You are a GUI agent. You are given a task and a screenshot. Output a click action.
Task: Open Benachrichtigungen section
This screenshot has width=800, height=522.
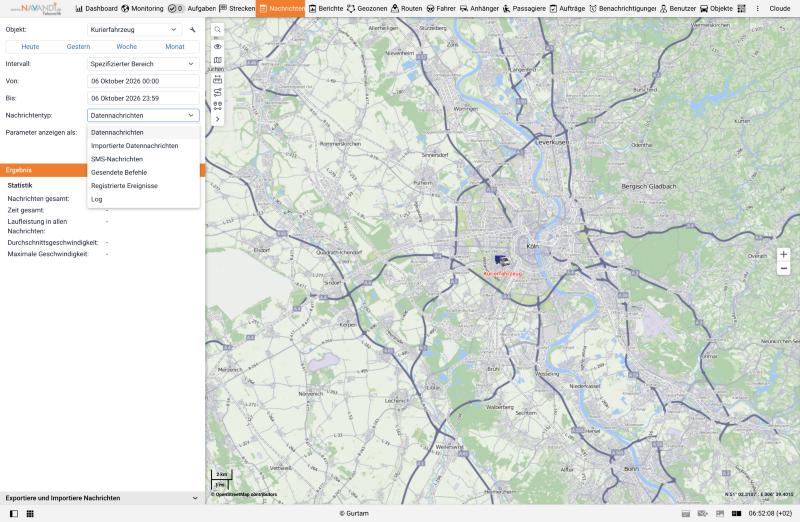tap(622, 9)
